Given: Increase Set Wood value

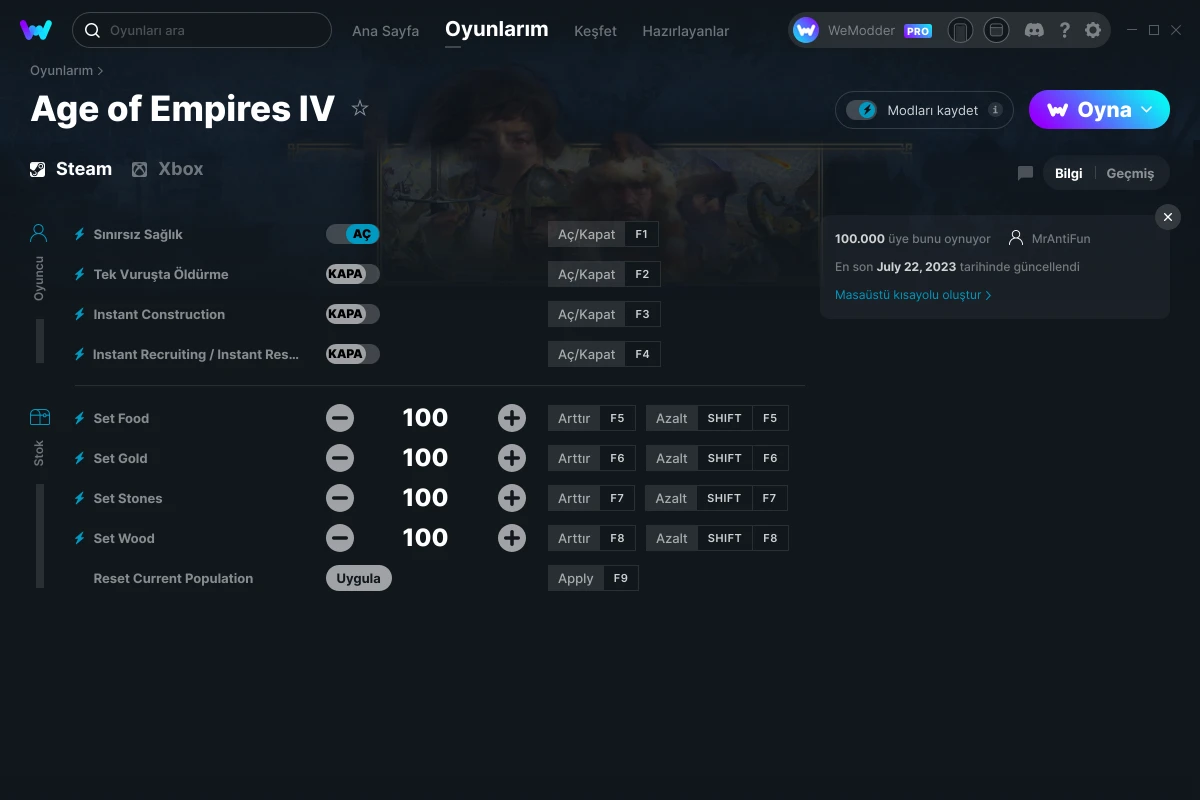Looking at the screenshot, I should click(512, 538).
